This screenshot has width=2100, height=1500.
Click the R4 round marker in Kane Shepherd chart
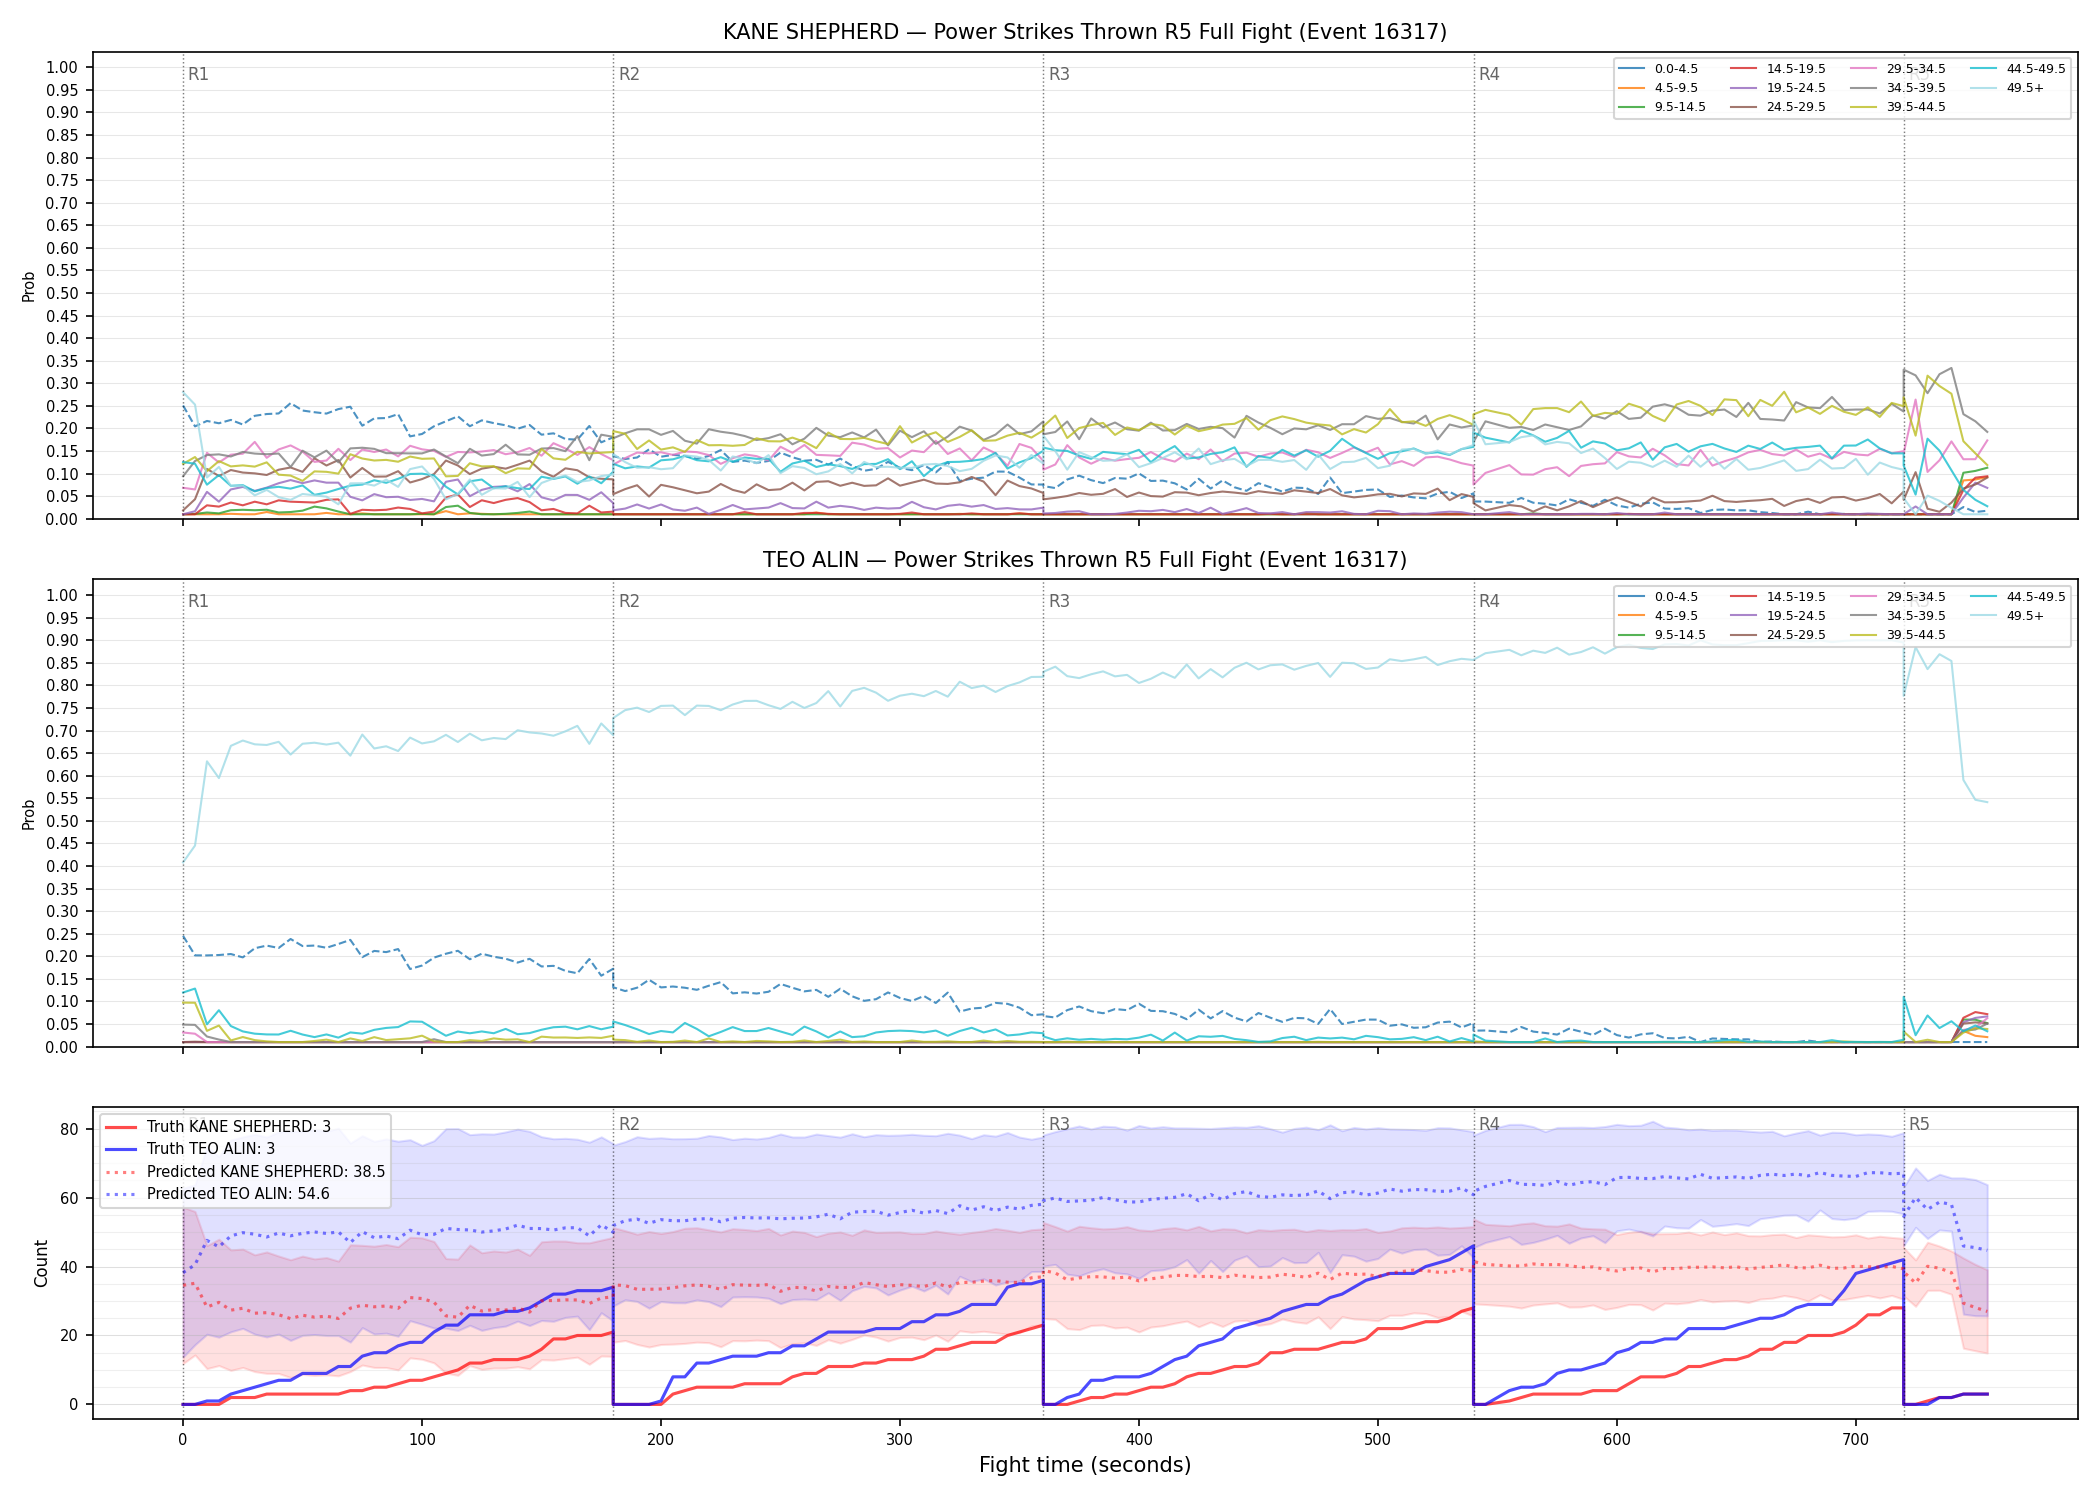(x=1489, y=74)
